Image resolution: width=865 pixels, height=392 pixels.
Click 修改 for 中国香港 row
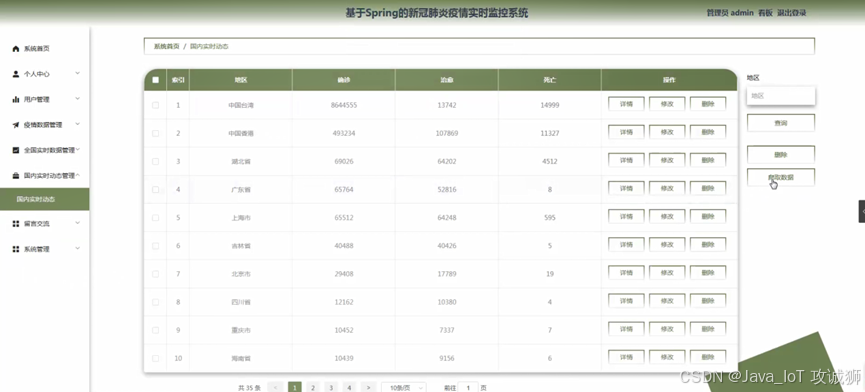pos(667,132)
